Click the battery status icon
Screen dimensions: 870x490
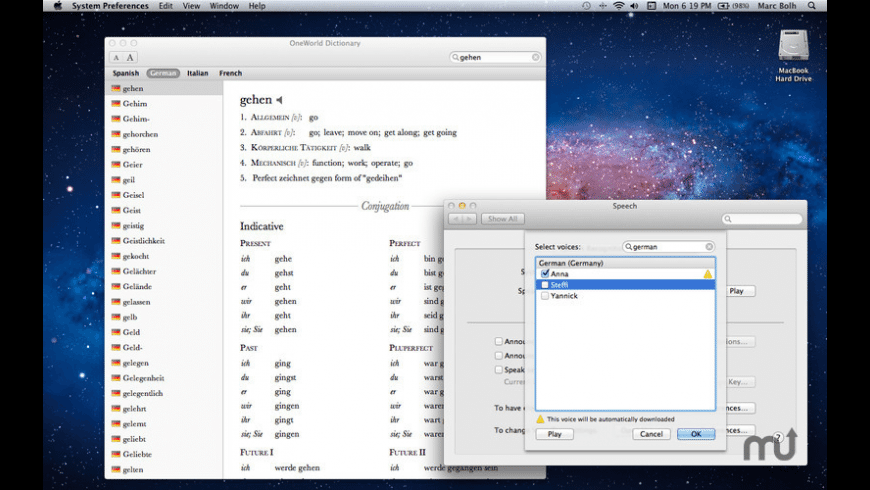click(x=723, y=6)
